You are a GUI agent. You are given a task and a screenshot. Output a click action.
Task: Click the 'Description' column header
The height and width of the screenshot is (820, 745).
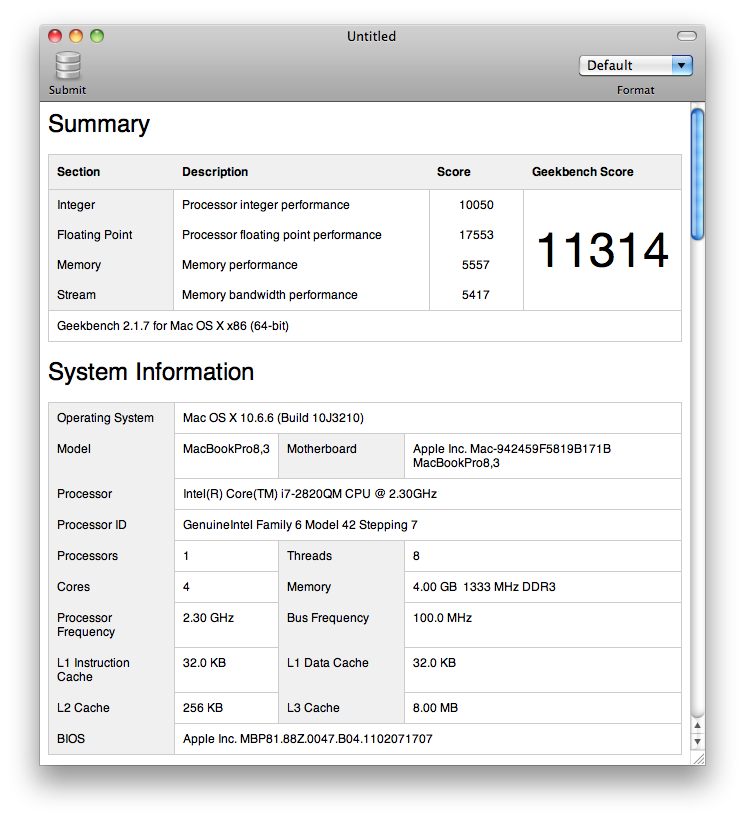click(215, 172)
